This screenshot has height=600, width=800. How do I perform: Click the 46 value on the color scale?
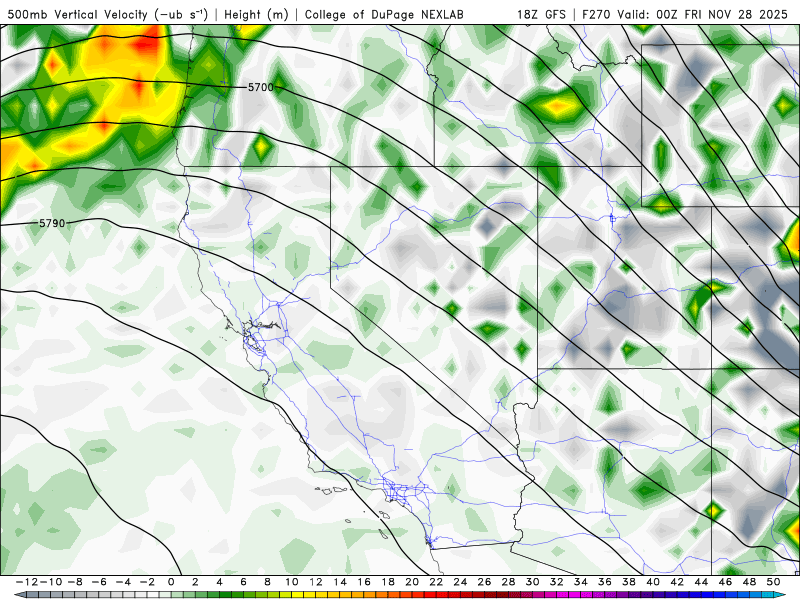(x=725, y=582)
